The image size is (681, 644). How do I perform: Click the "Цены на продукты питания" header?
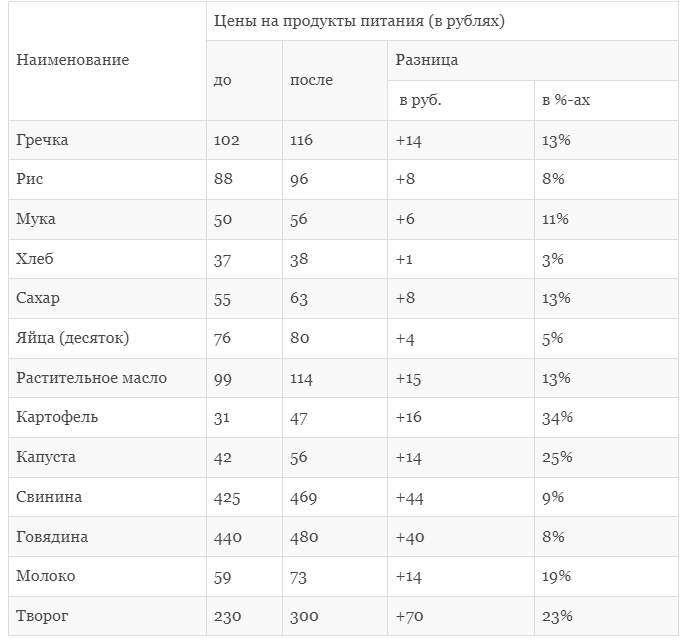coord(359,21)
